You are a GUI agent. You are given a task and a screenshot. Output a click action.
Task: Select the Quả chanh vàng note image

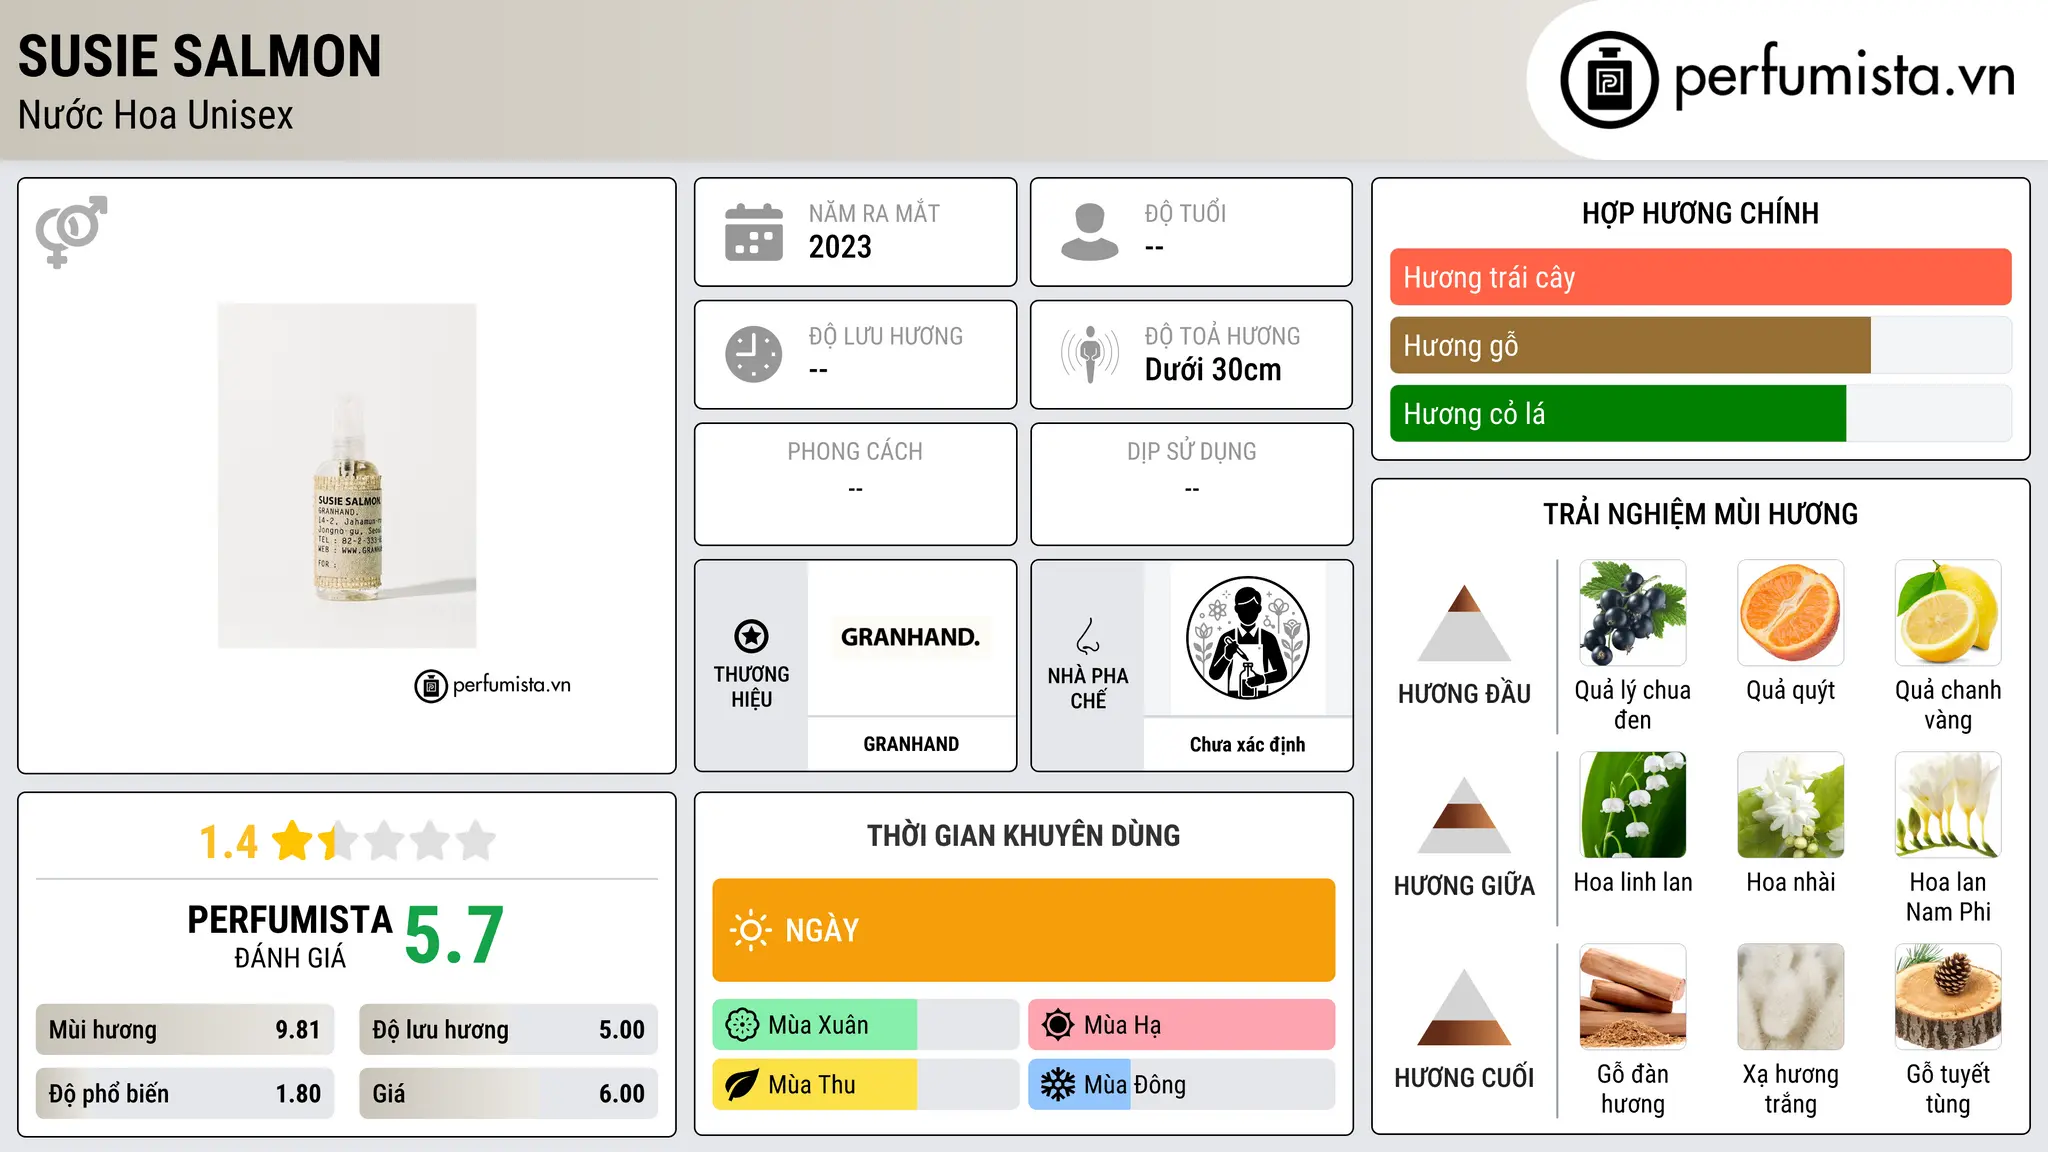[x=1948, y=613]
